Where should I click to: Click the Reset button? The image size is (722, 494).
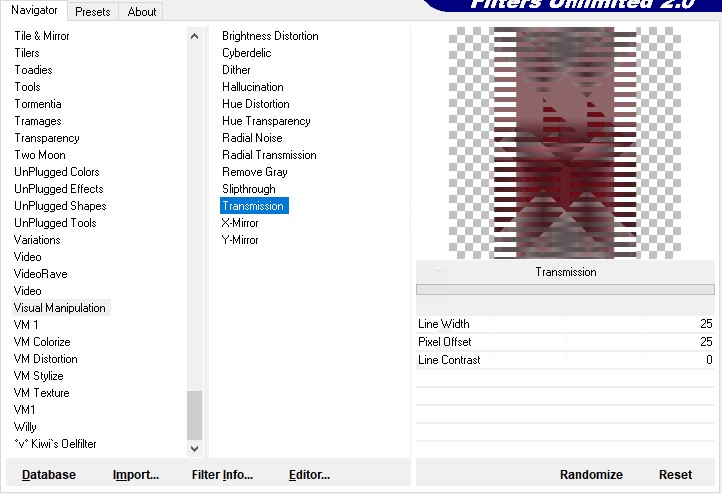click(x=675, y=475)
